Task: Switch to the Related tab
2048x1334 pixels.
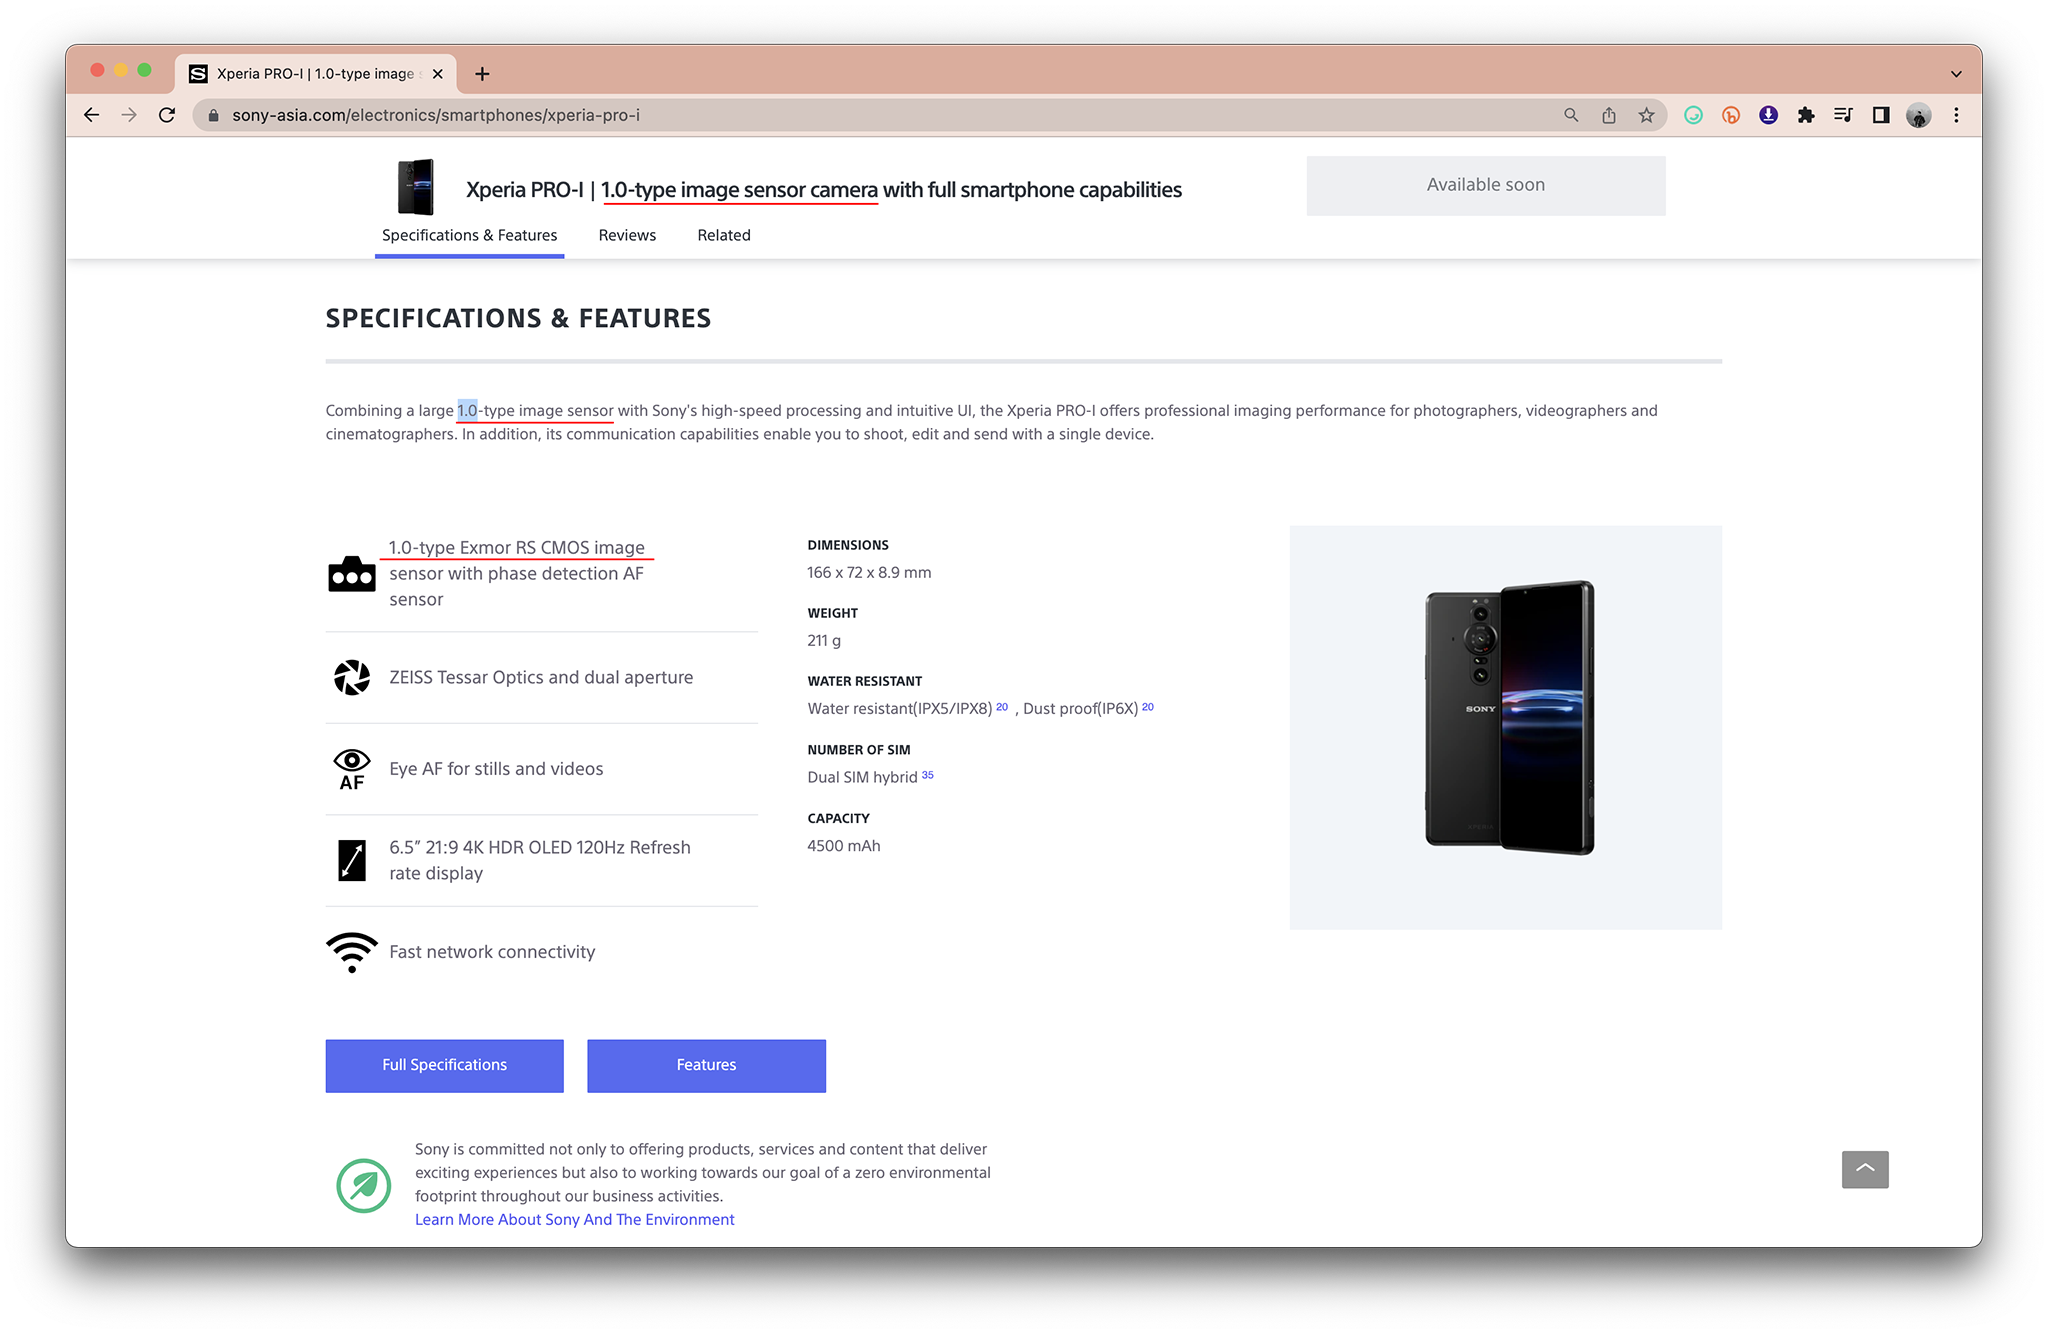Action: (724, 235)
